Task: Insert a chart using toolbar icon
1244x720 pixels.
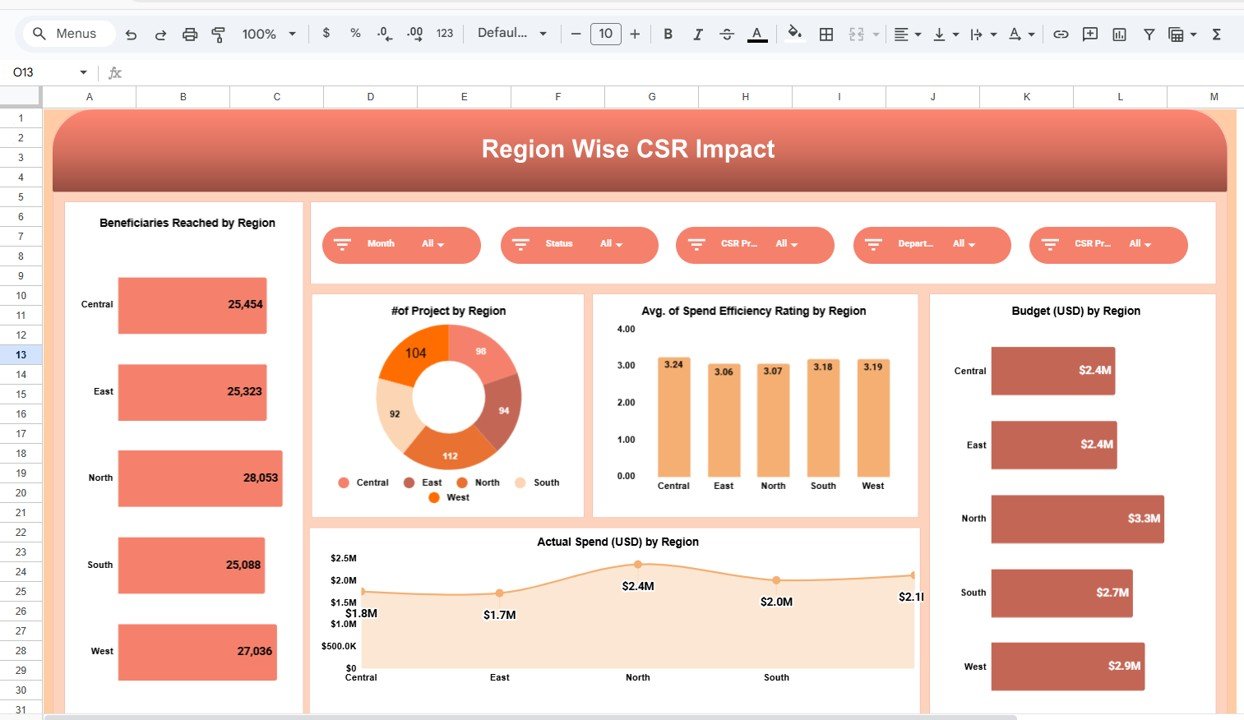Action: point(1119,34)
